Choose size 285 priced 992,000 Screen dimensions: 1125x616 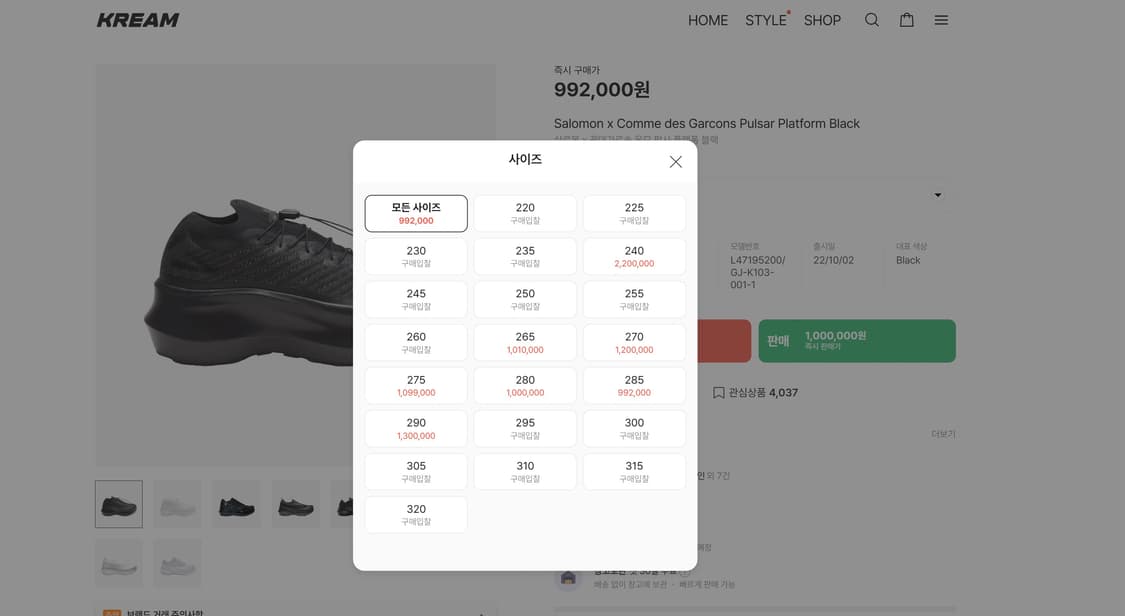click(634, 386)
